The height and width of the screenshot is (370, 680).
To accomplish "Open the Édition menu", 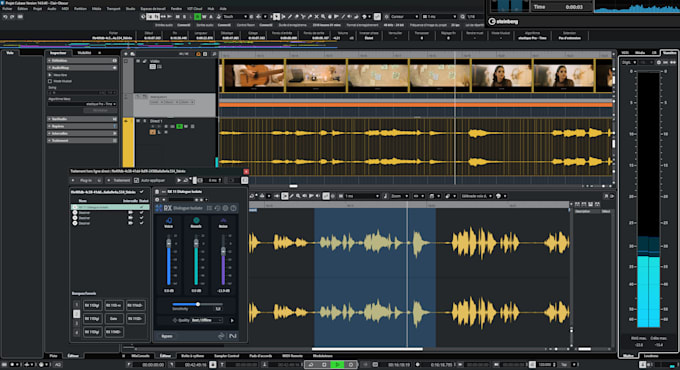I will (23, 8).
